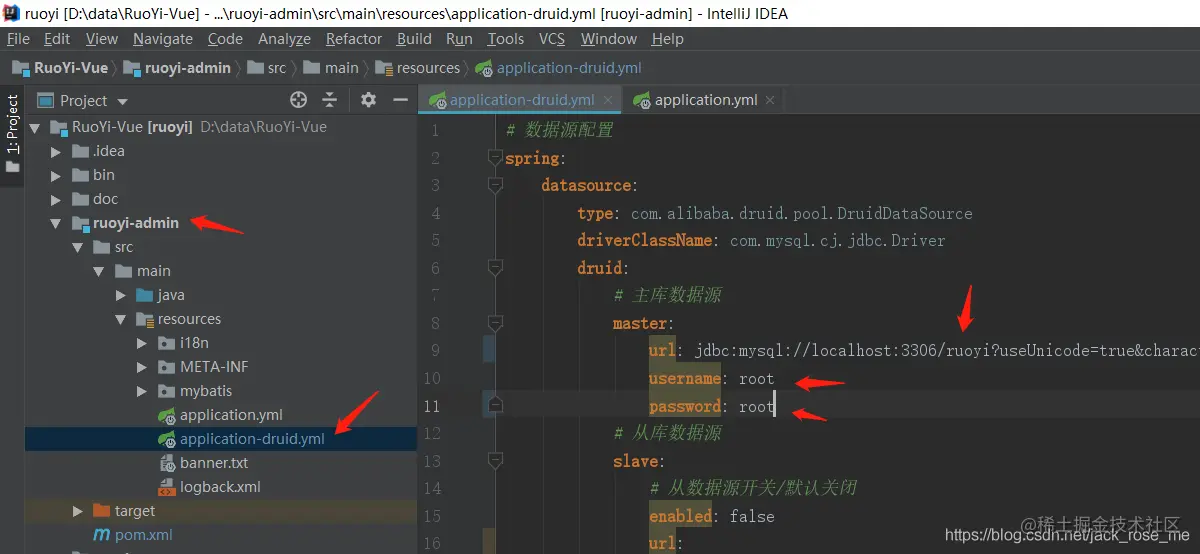The width and height of the screenshot is (1200, 554).
Task: Expand the doc folder
Action: tap(58, 199)
